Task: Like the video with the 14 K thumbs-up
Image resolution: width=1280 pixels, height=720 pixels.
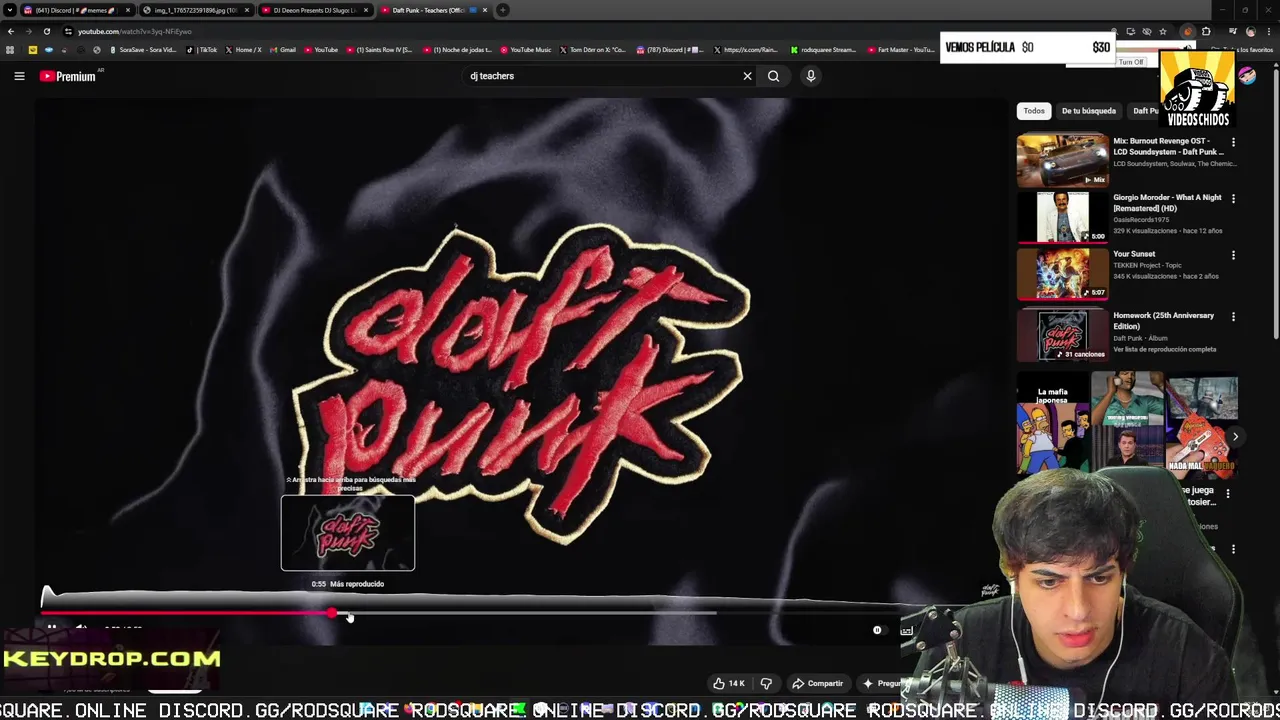Action: click(x=728, y=683)
